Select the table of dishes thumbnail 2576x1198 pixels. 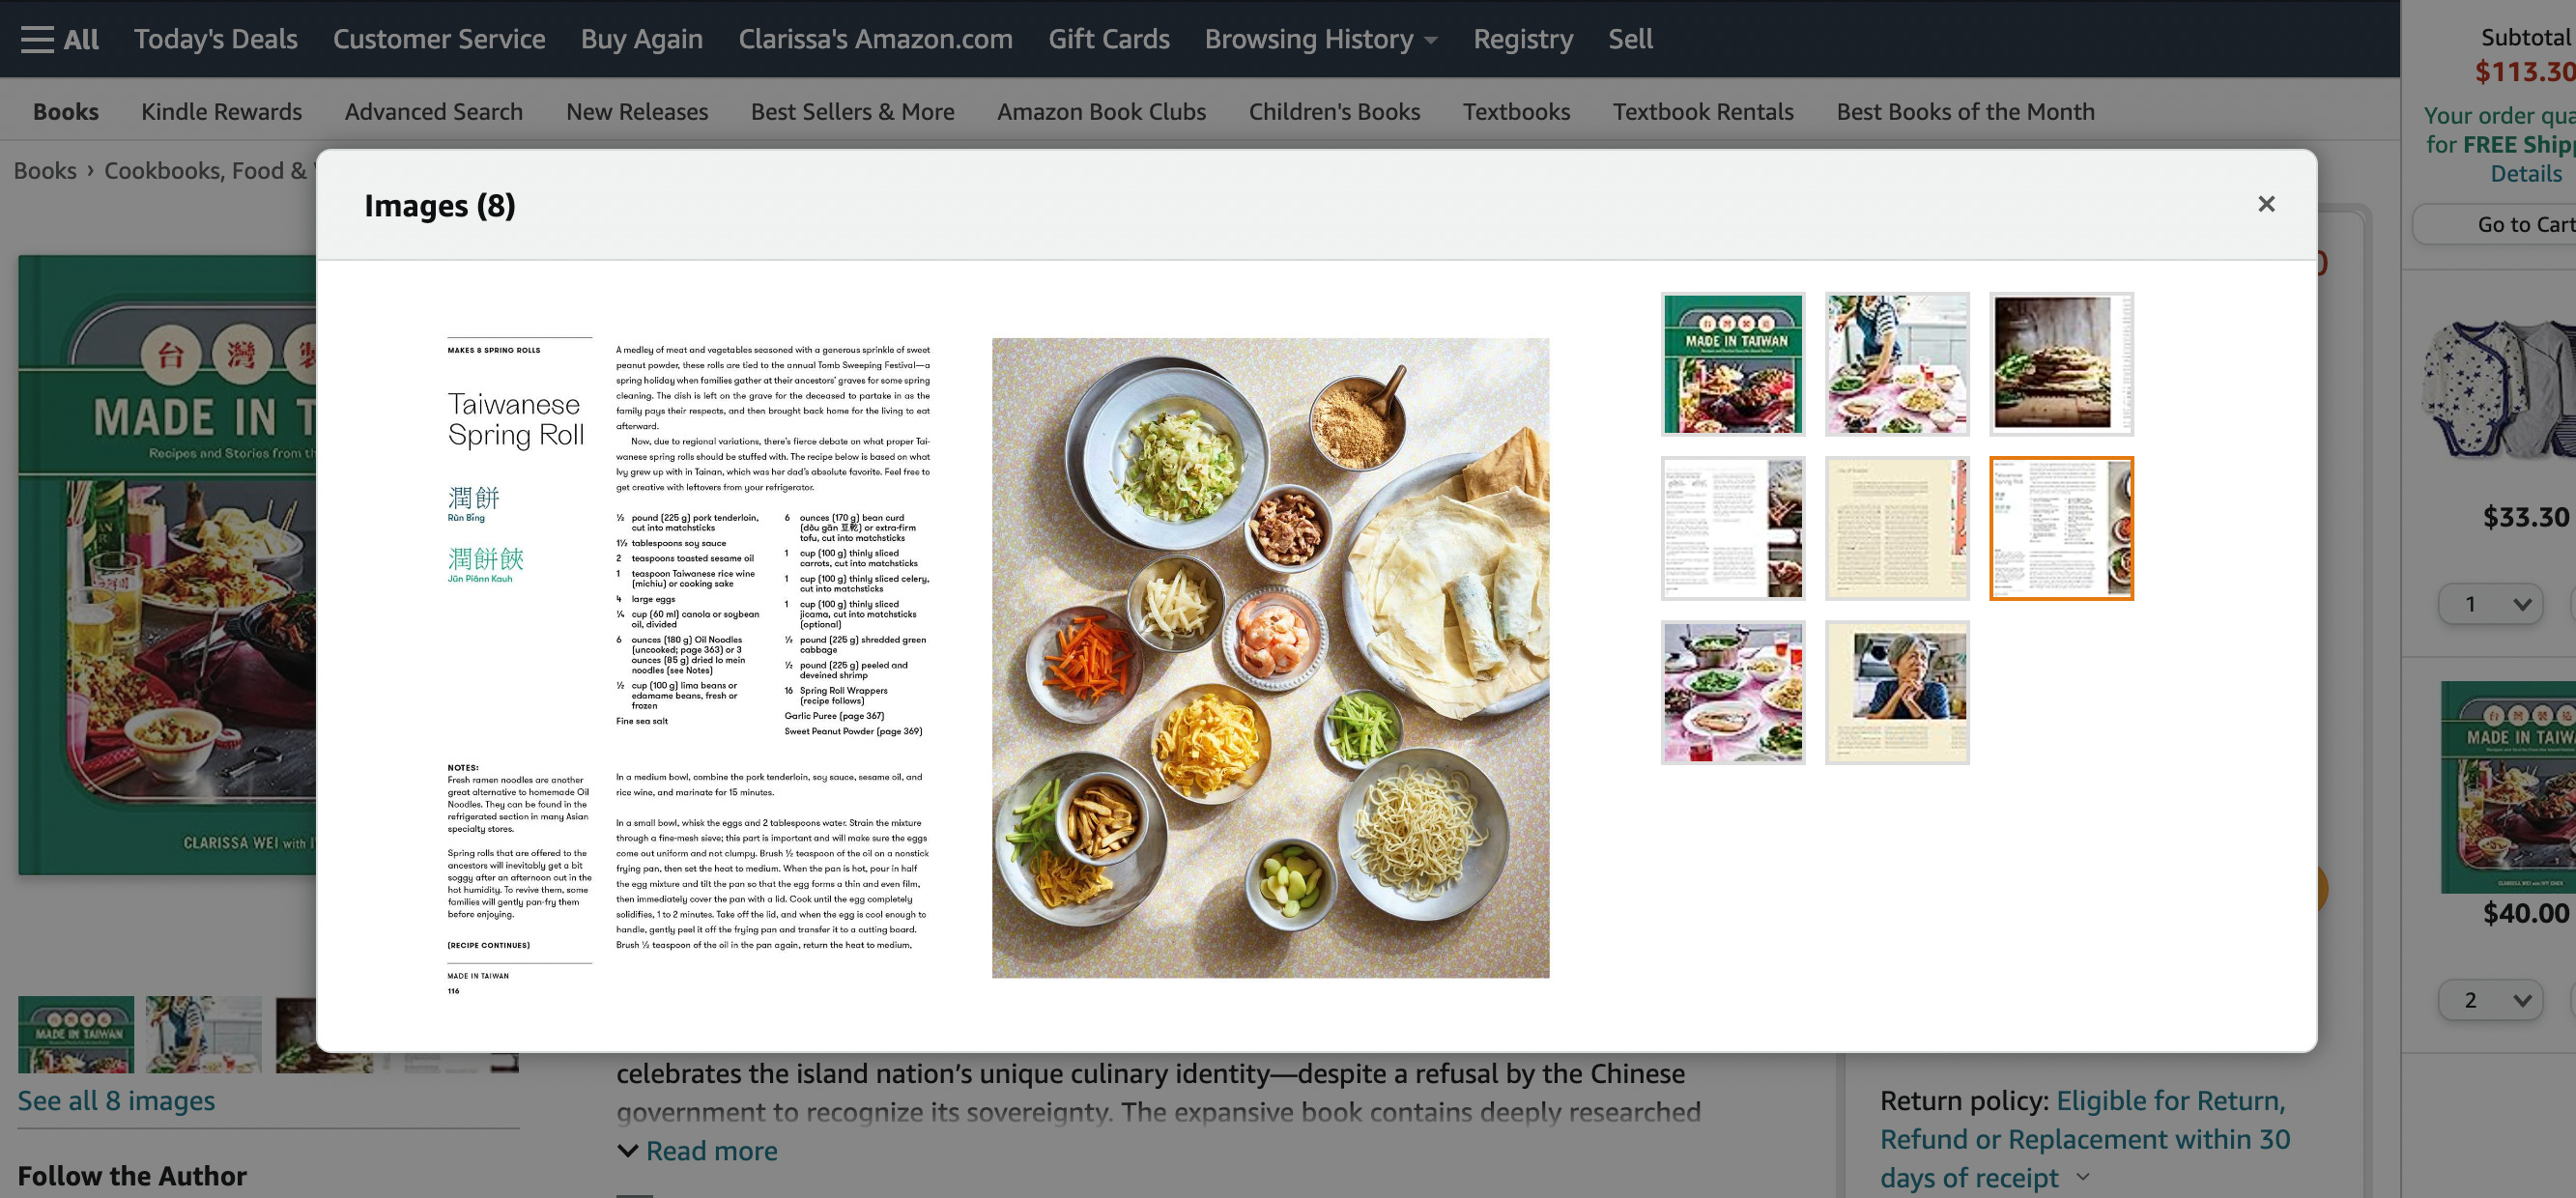(1733, 692)
